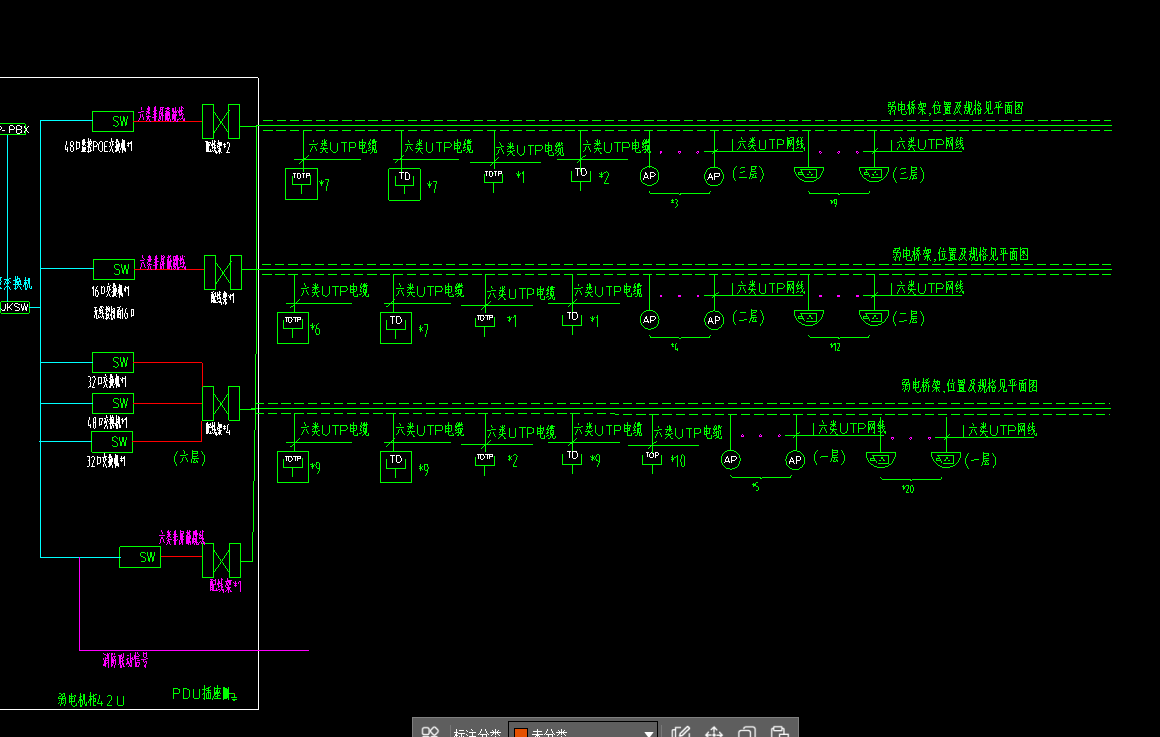Click the paste clipboard icon in bottom toolbar
The width and height of the screenshot is (1160, 737).
click(x=779, y=731)
